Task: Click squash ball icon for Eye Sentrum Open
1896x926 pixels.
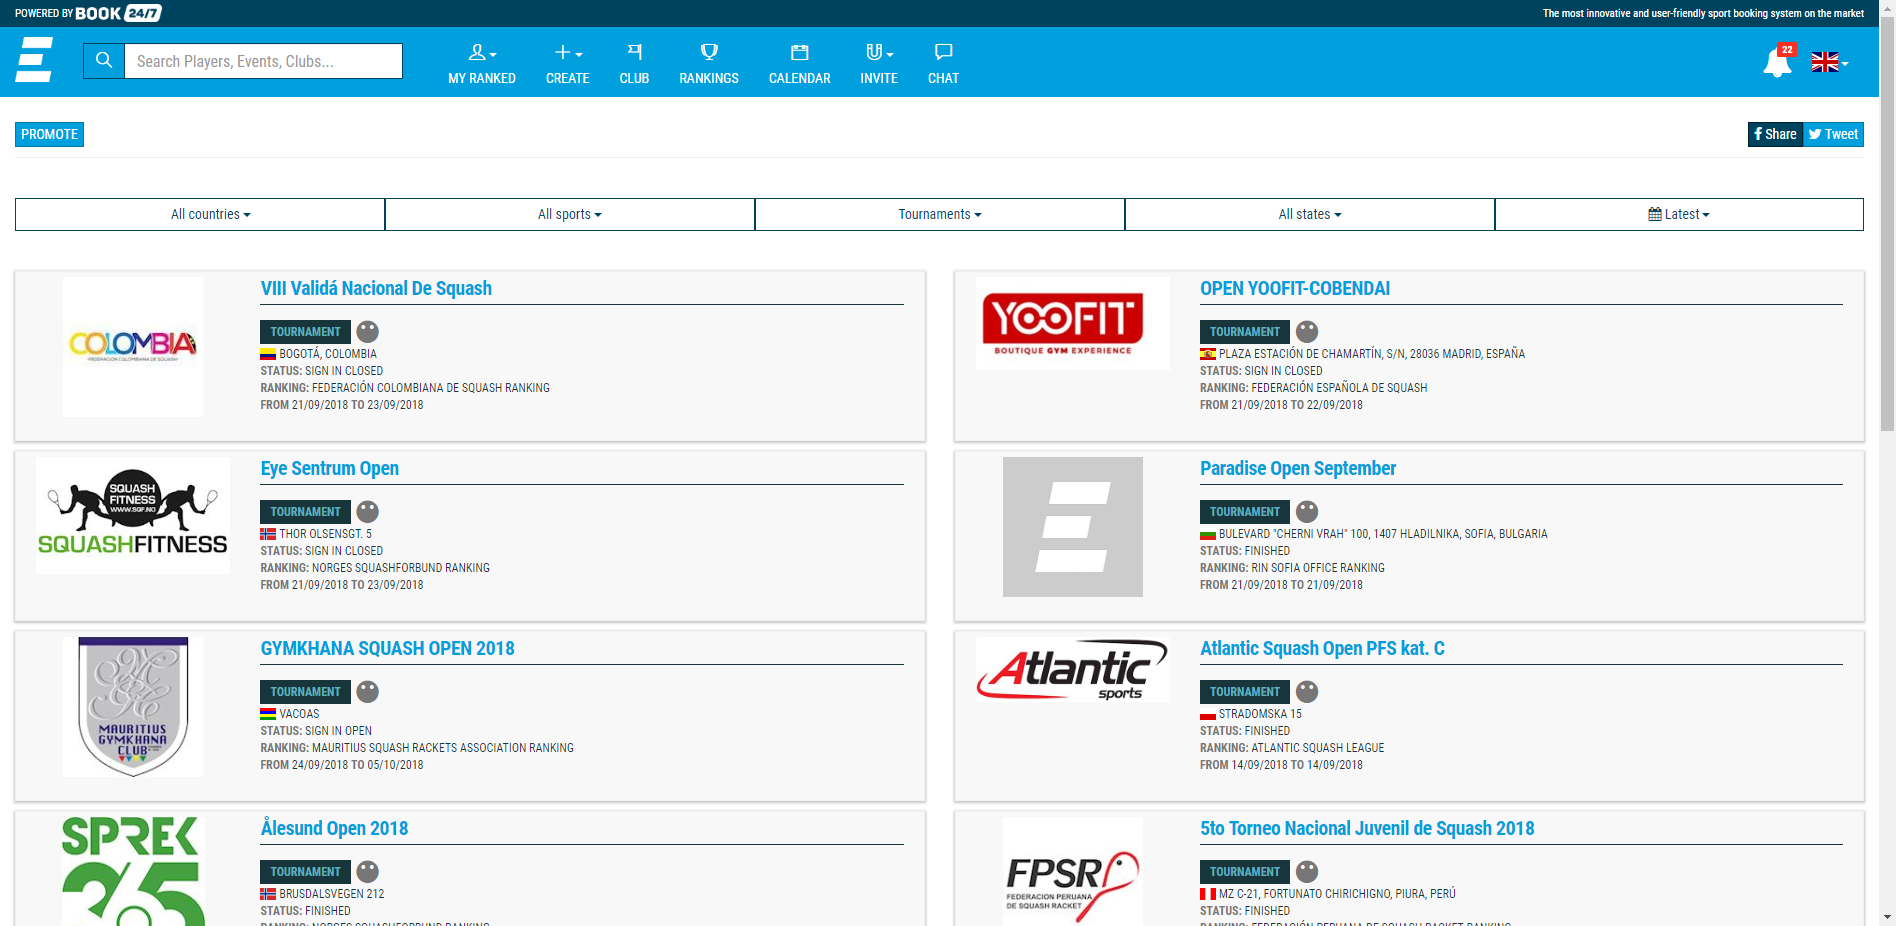Action: click(x=368, y=512)
